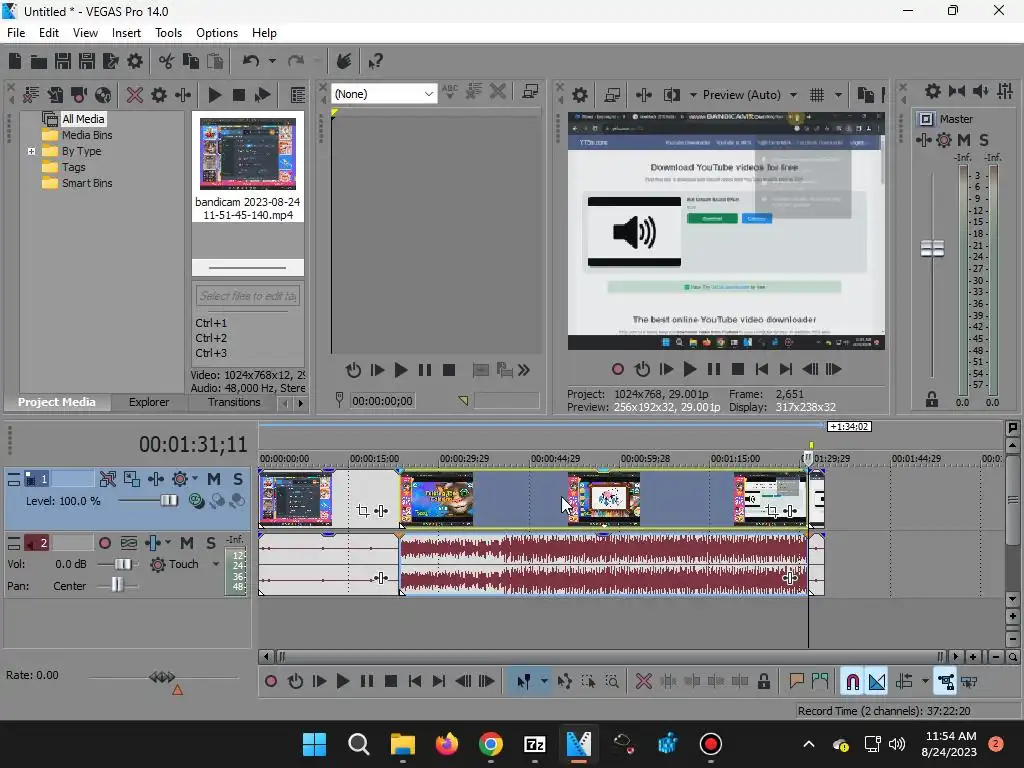Image resolution: width=1024 pixels, height=768 pixels.
Task: Click Play in the timeline transport bar
Action: tap(342, 682)
